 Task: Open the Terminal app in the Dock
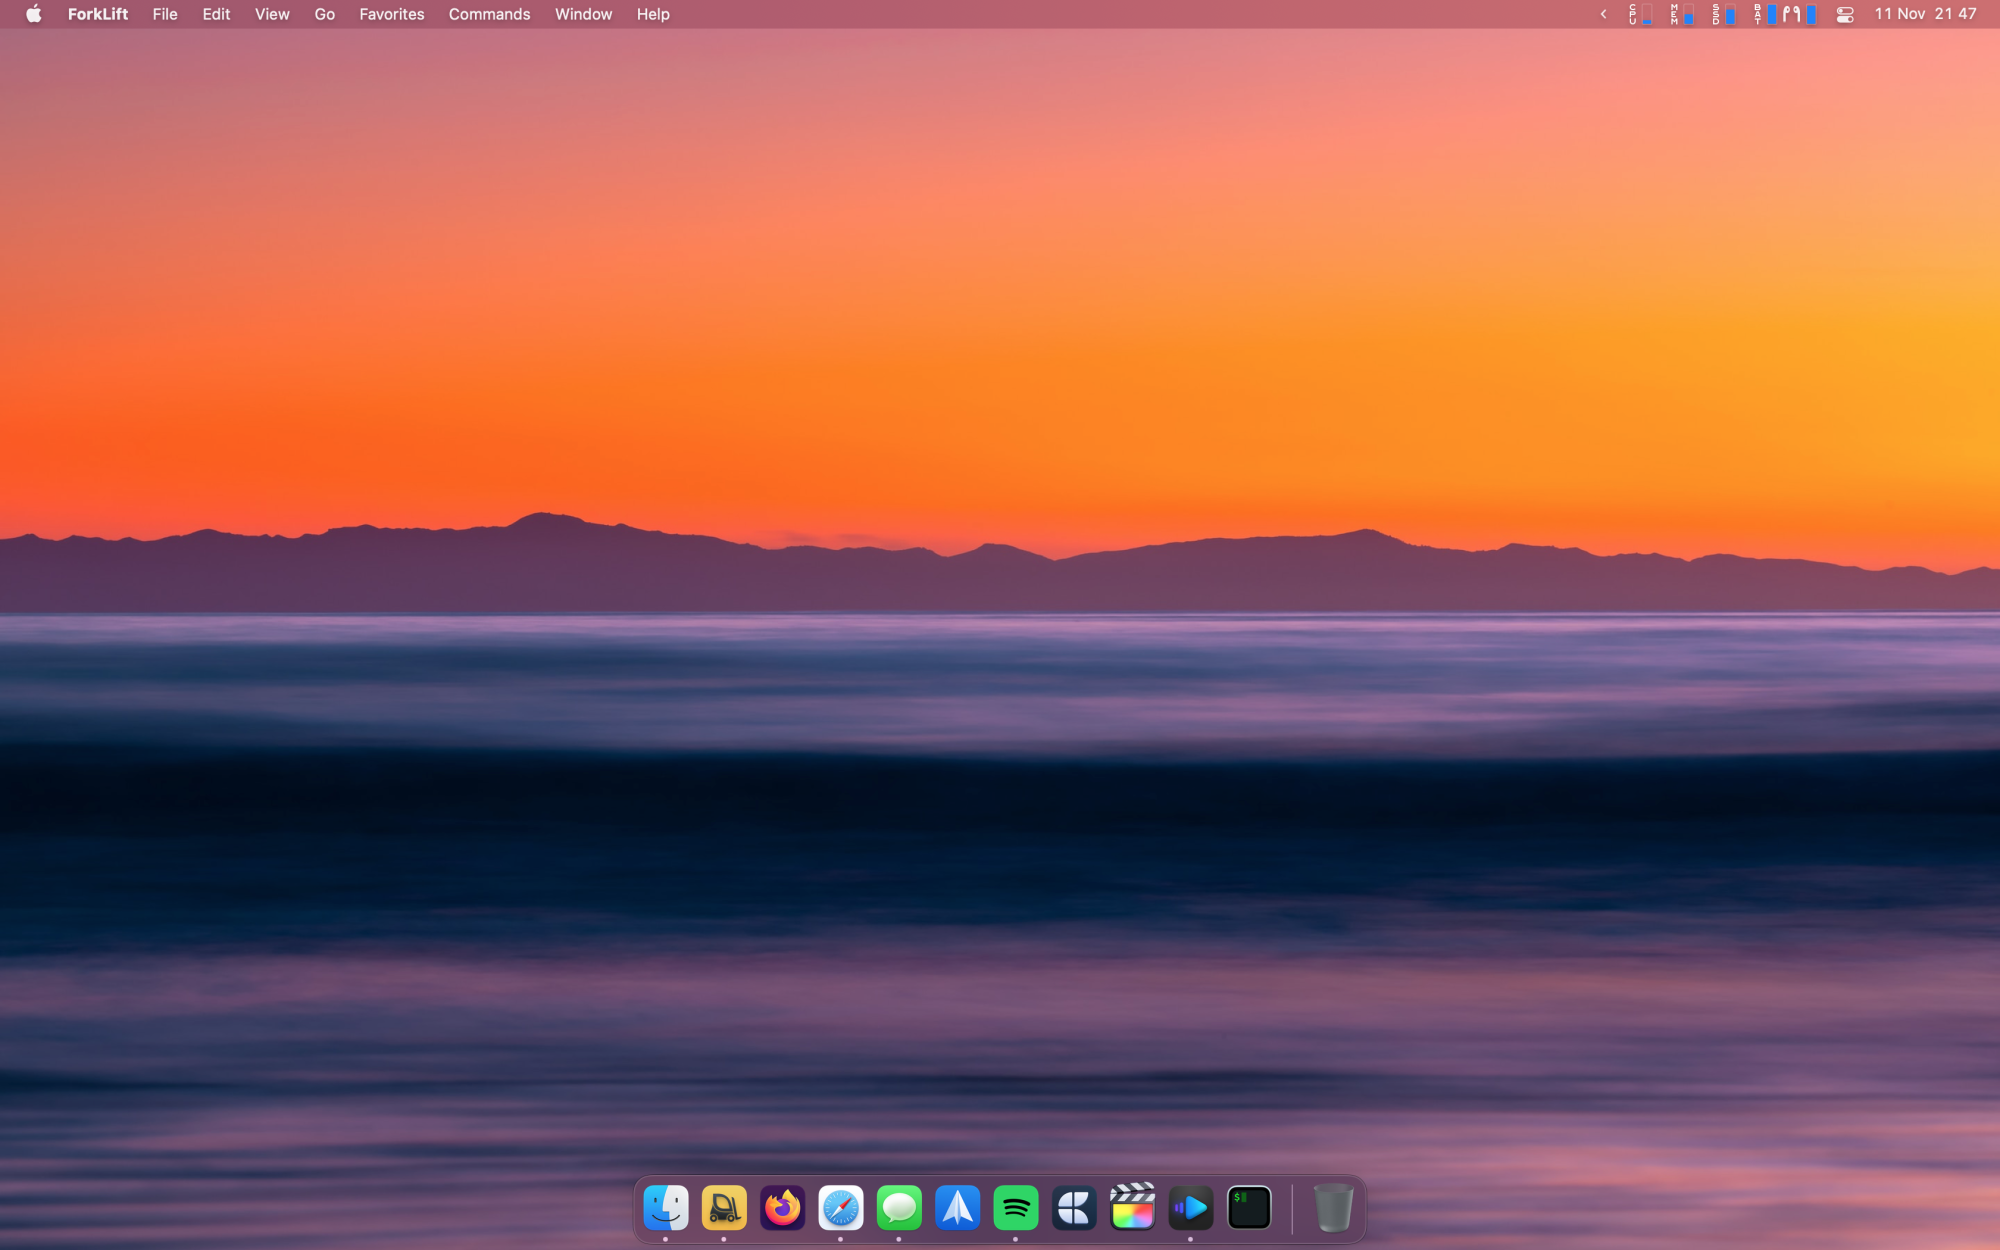pyautogui.click(x=1249, y=1208)
